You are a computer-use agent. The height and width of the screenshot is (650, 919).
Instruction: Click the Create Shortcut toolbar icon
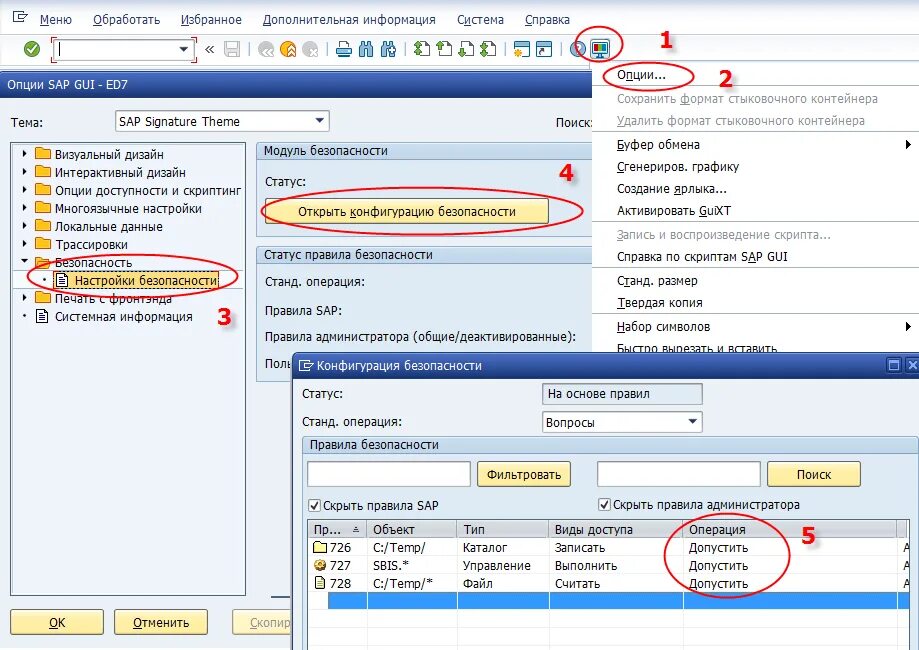544,49
